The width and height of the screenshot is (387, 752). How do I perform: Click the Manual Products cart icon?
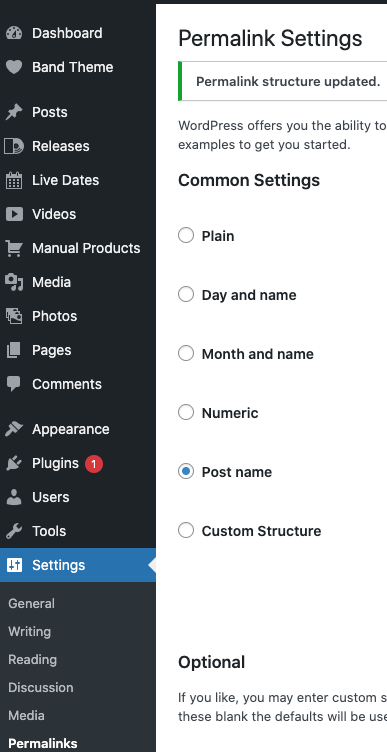point(14,248)
